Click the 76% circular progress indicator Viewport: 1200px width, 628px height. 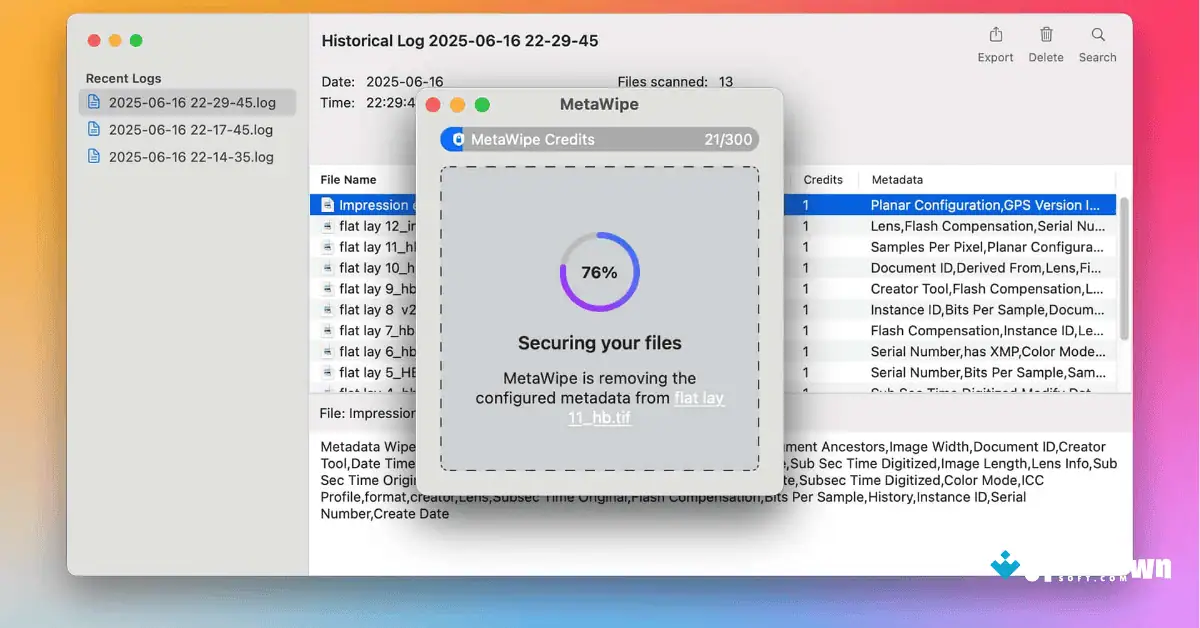coord(599,271)
